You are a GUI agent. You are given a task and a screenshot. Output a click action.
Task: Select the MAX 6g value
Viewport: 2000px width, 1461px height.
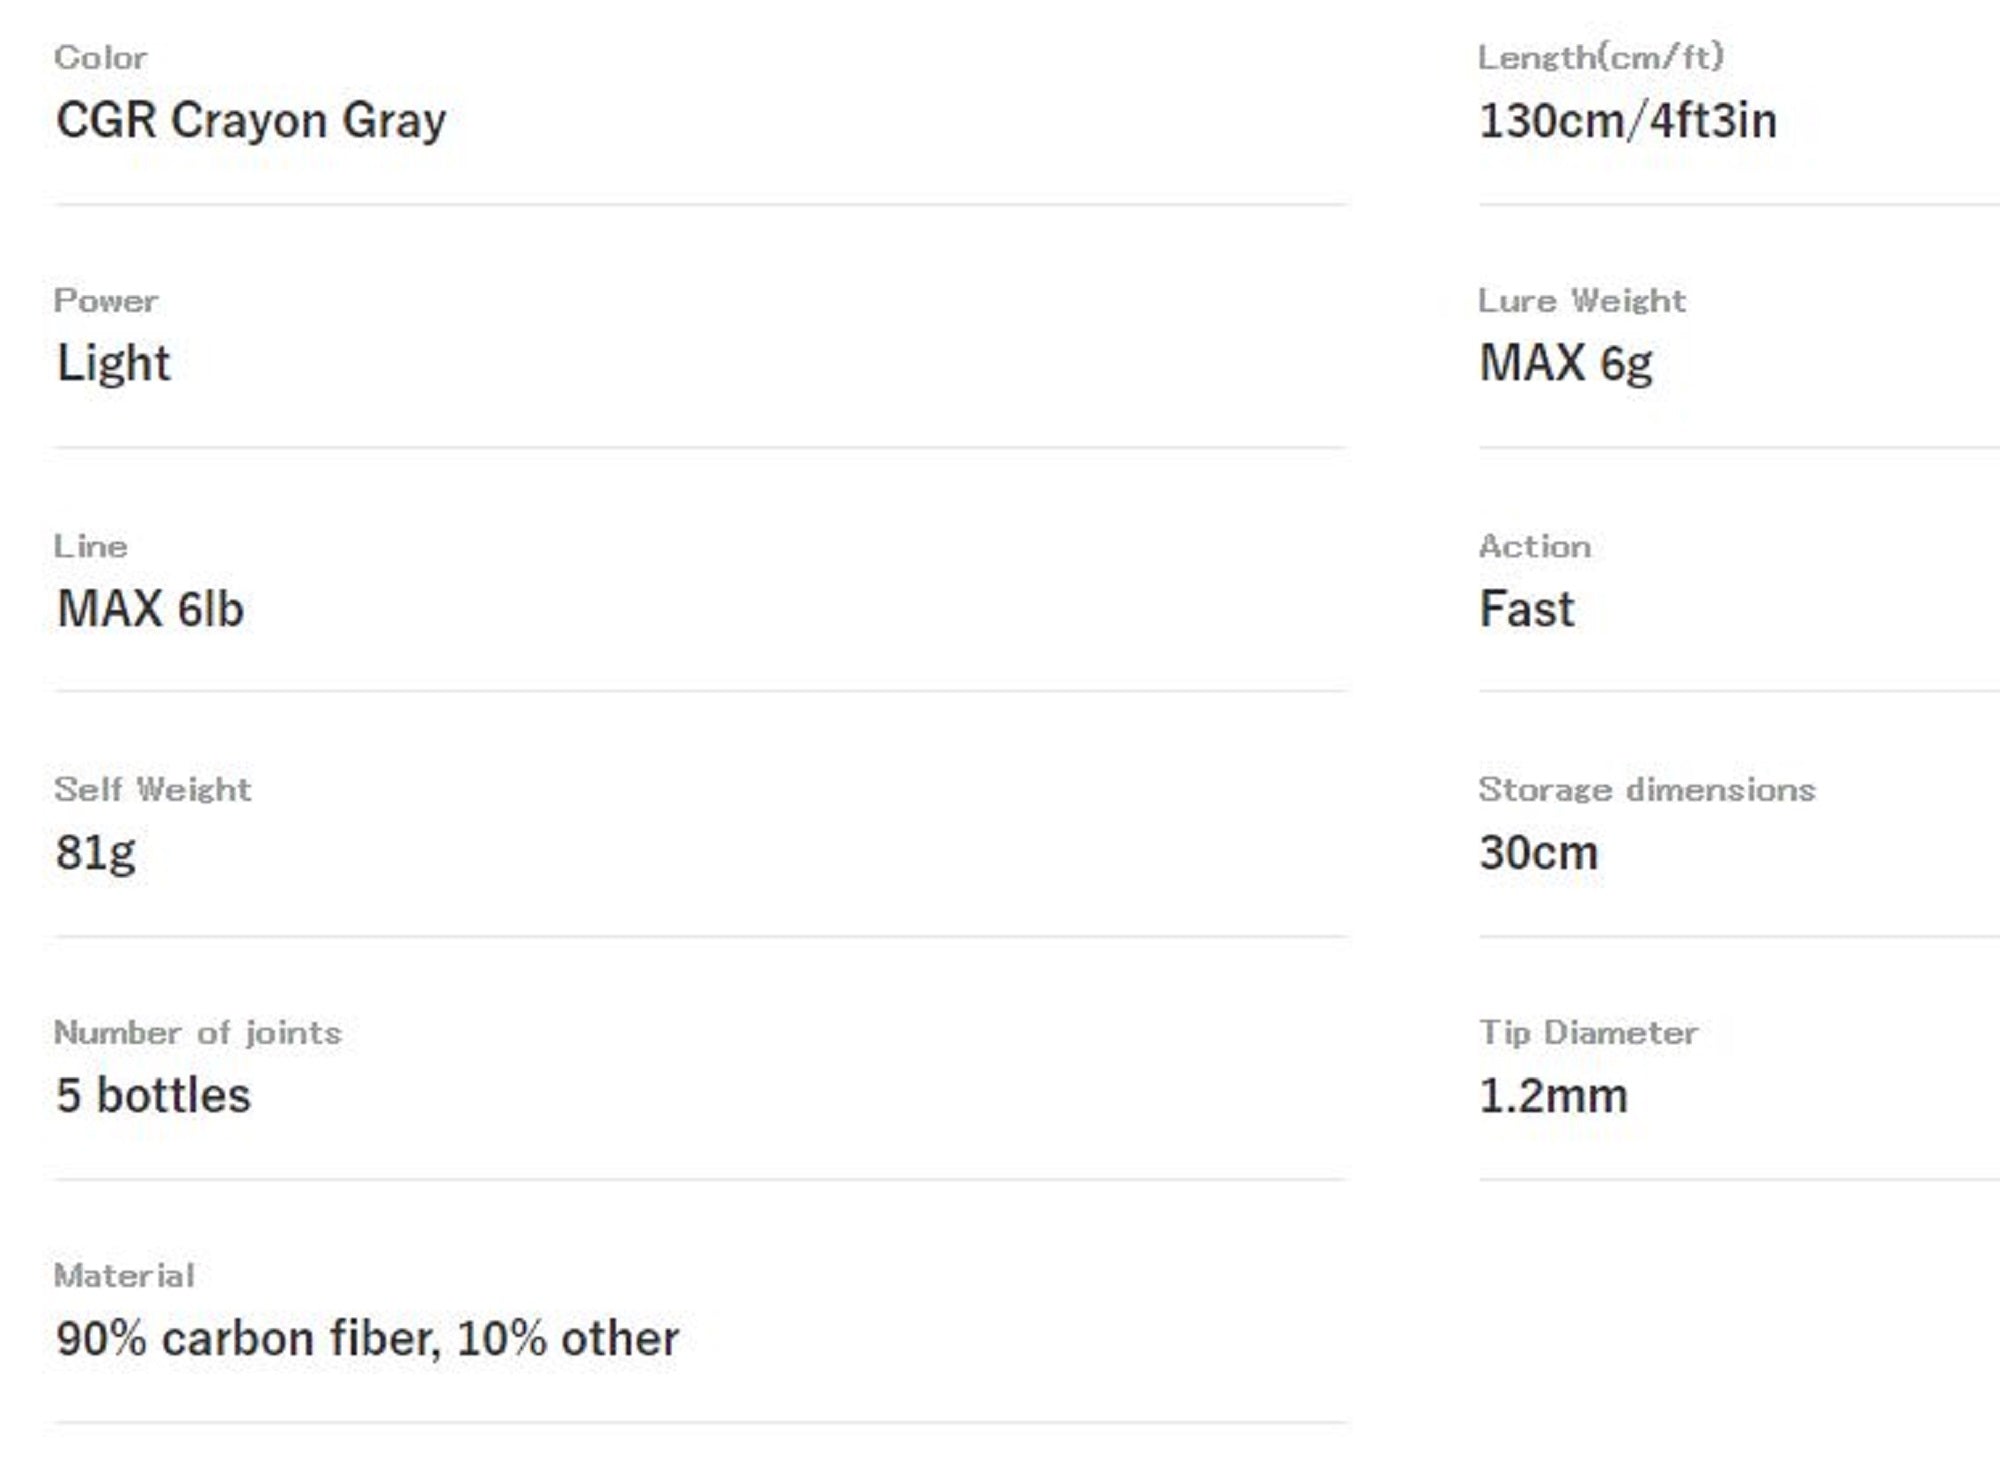click(x=1566, y=364)
